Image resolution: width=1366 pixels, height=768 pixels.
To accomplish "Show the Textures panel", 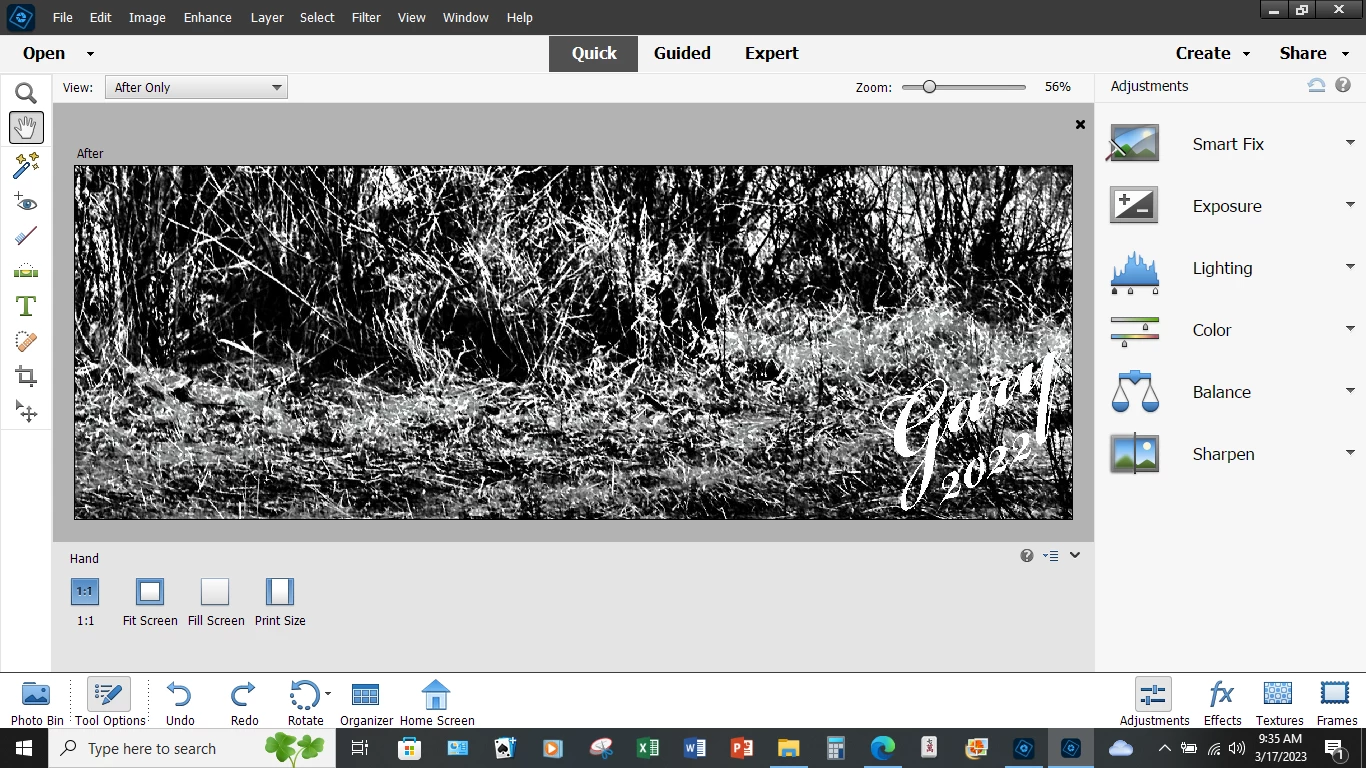I will click(1279, 701).
